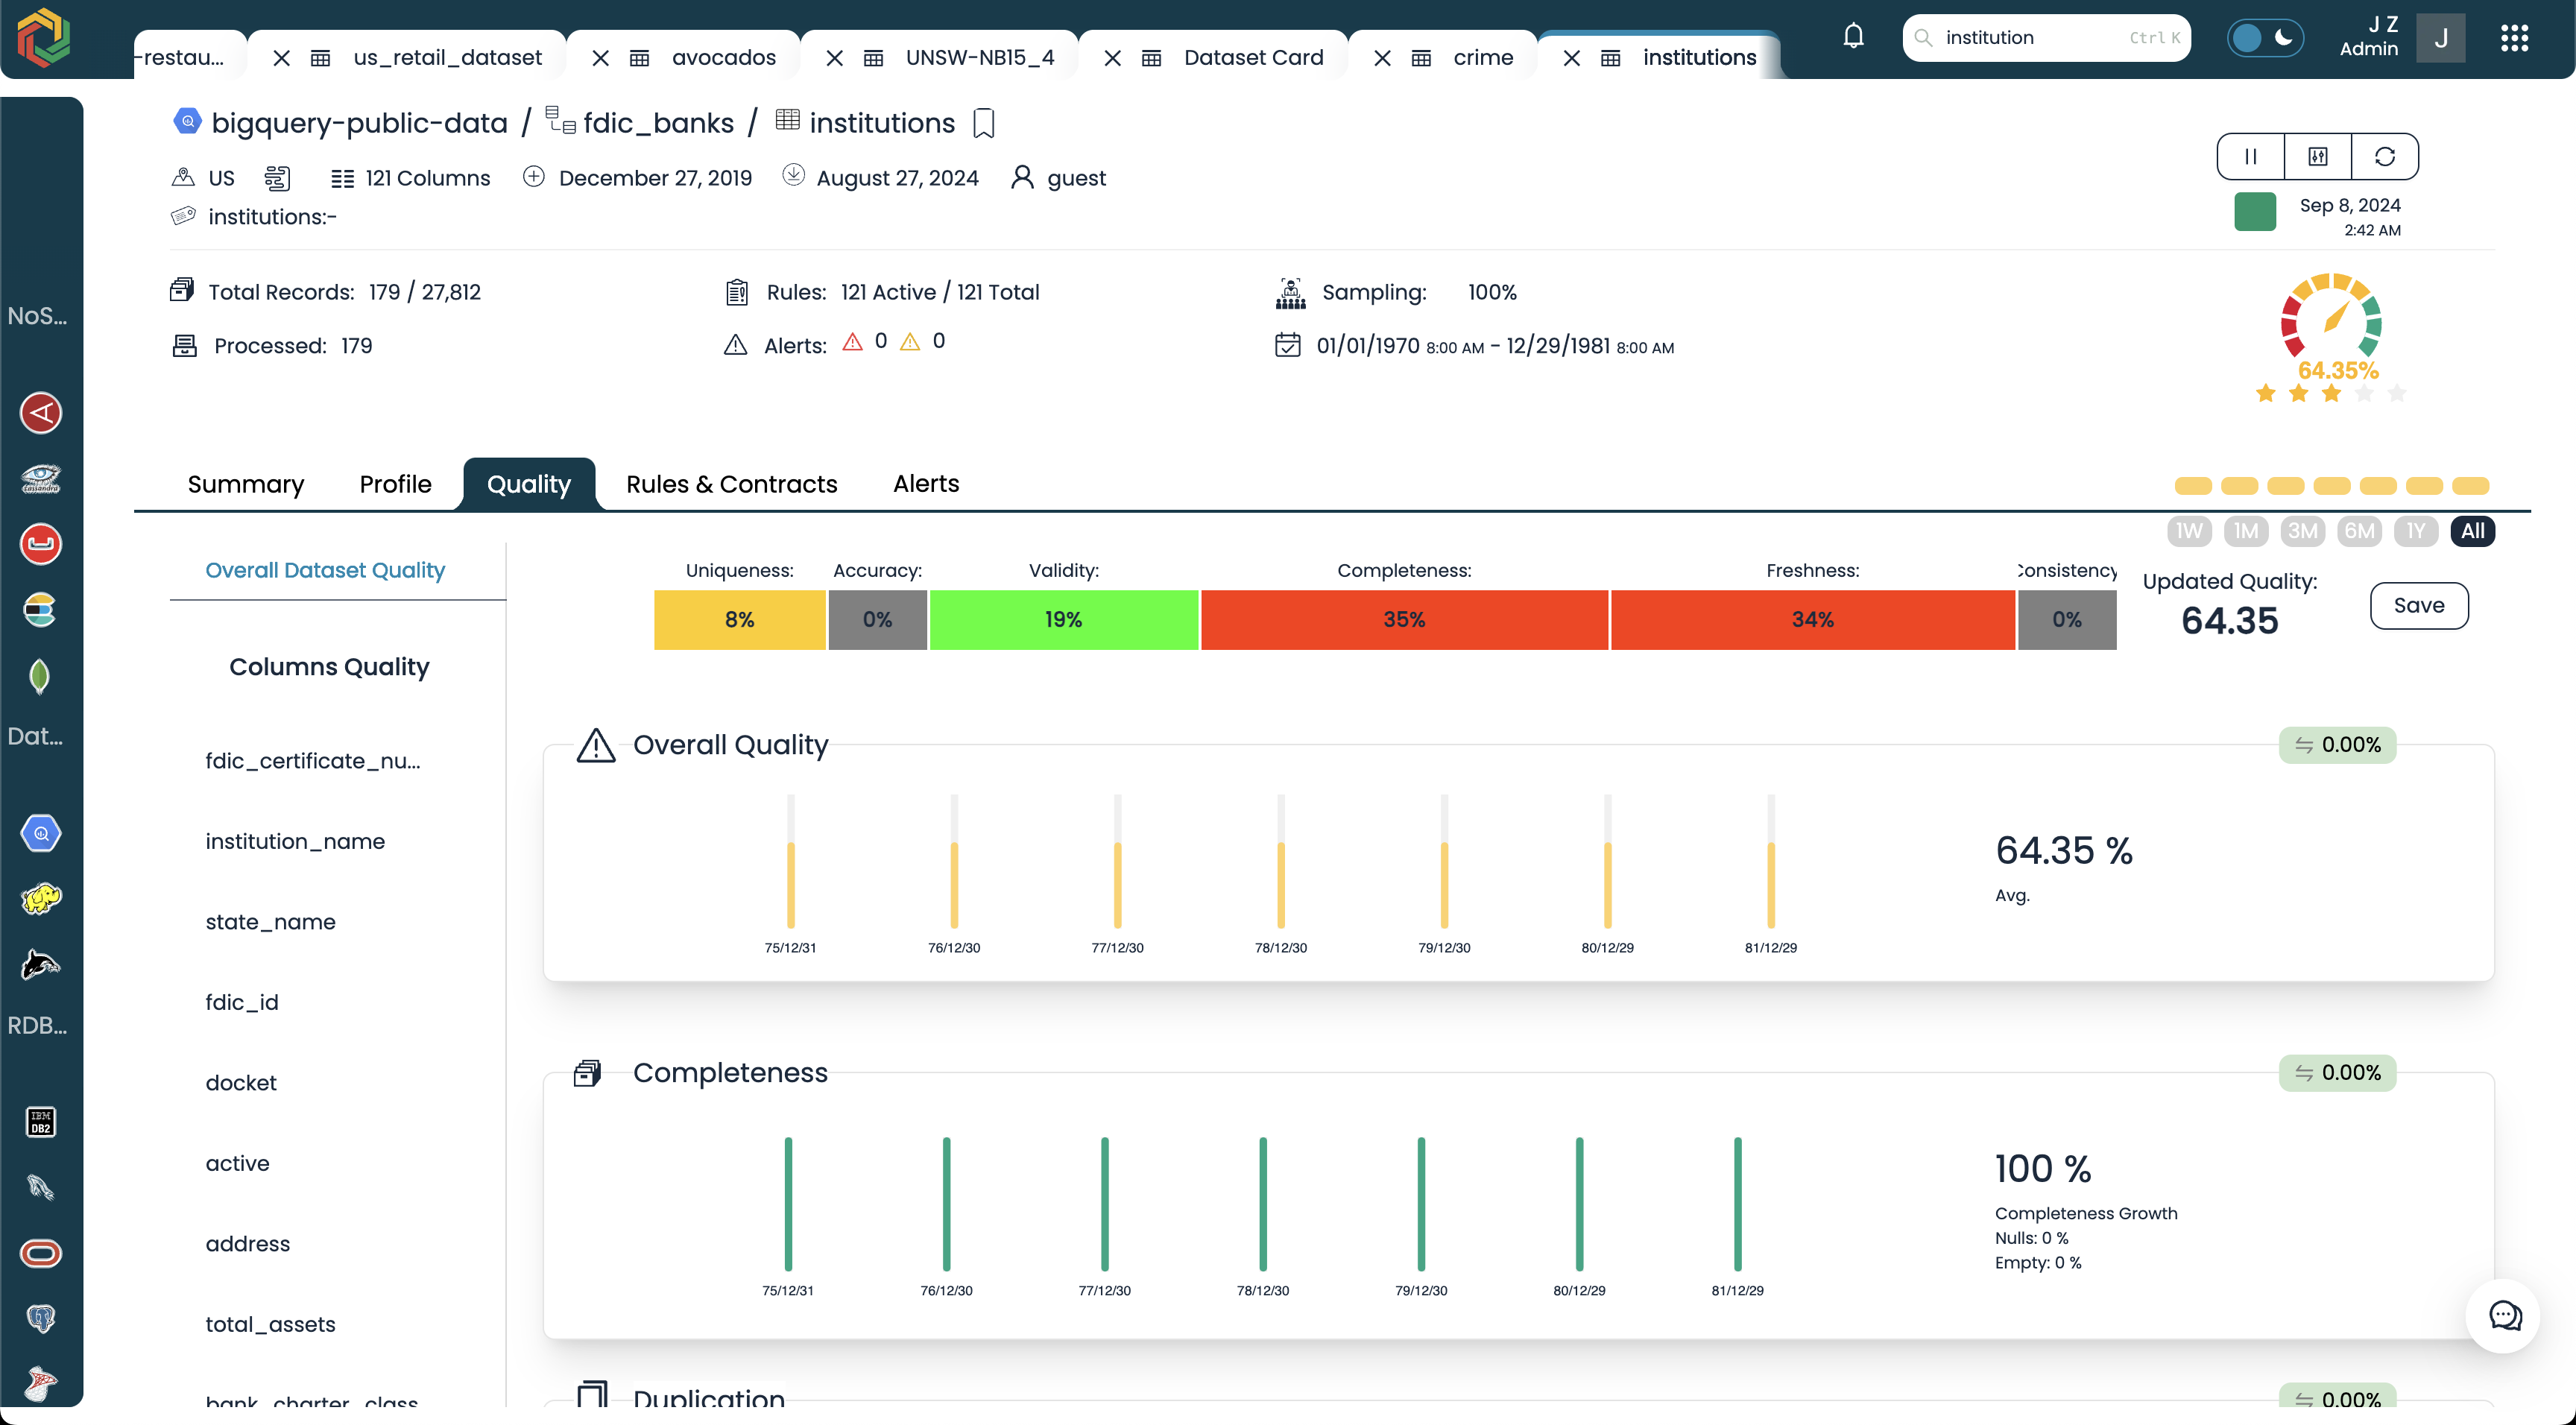
Task: Select the institution_name column
Action: click(295, 842)
